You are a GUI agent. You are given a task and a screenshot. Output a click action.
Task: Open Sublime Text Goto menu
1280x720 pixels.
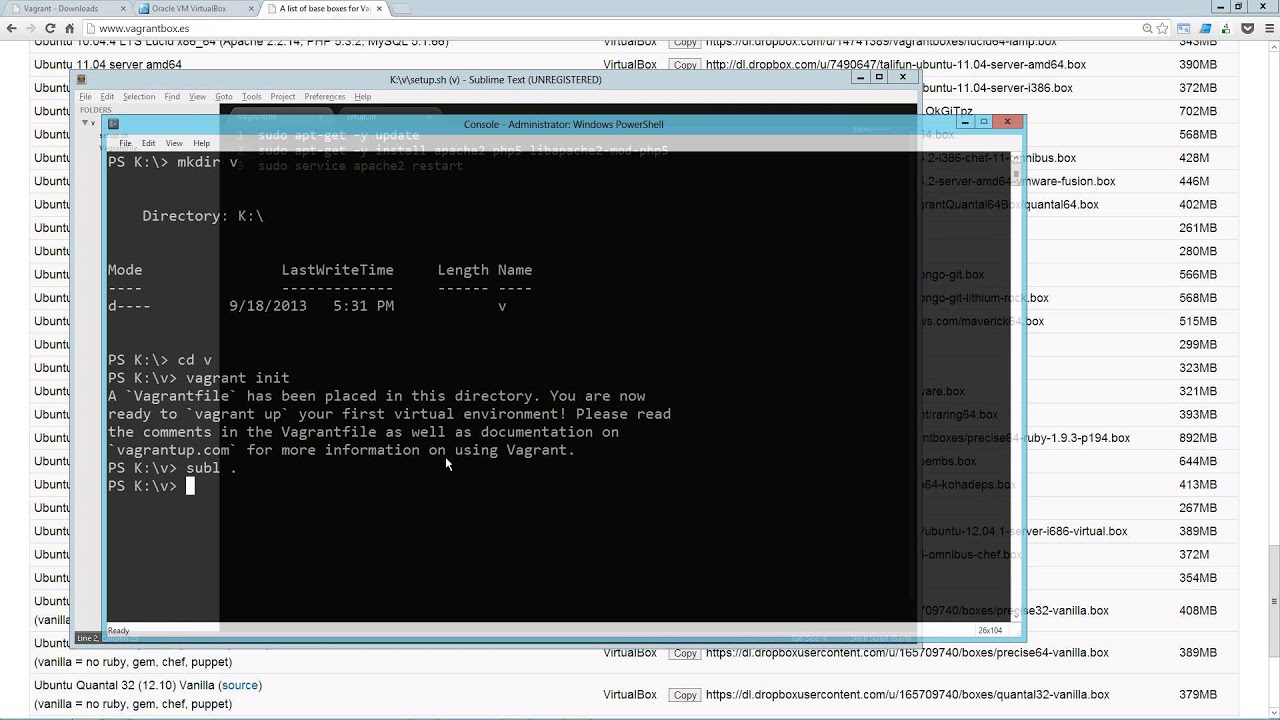point(223,97)
